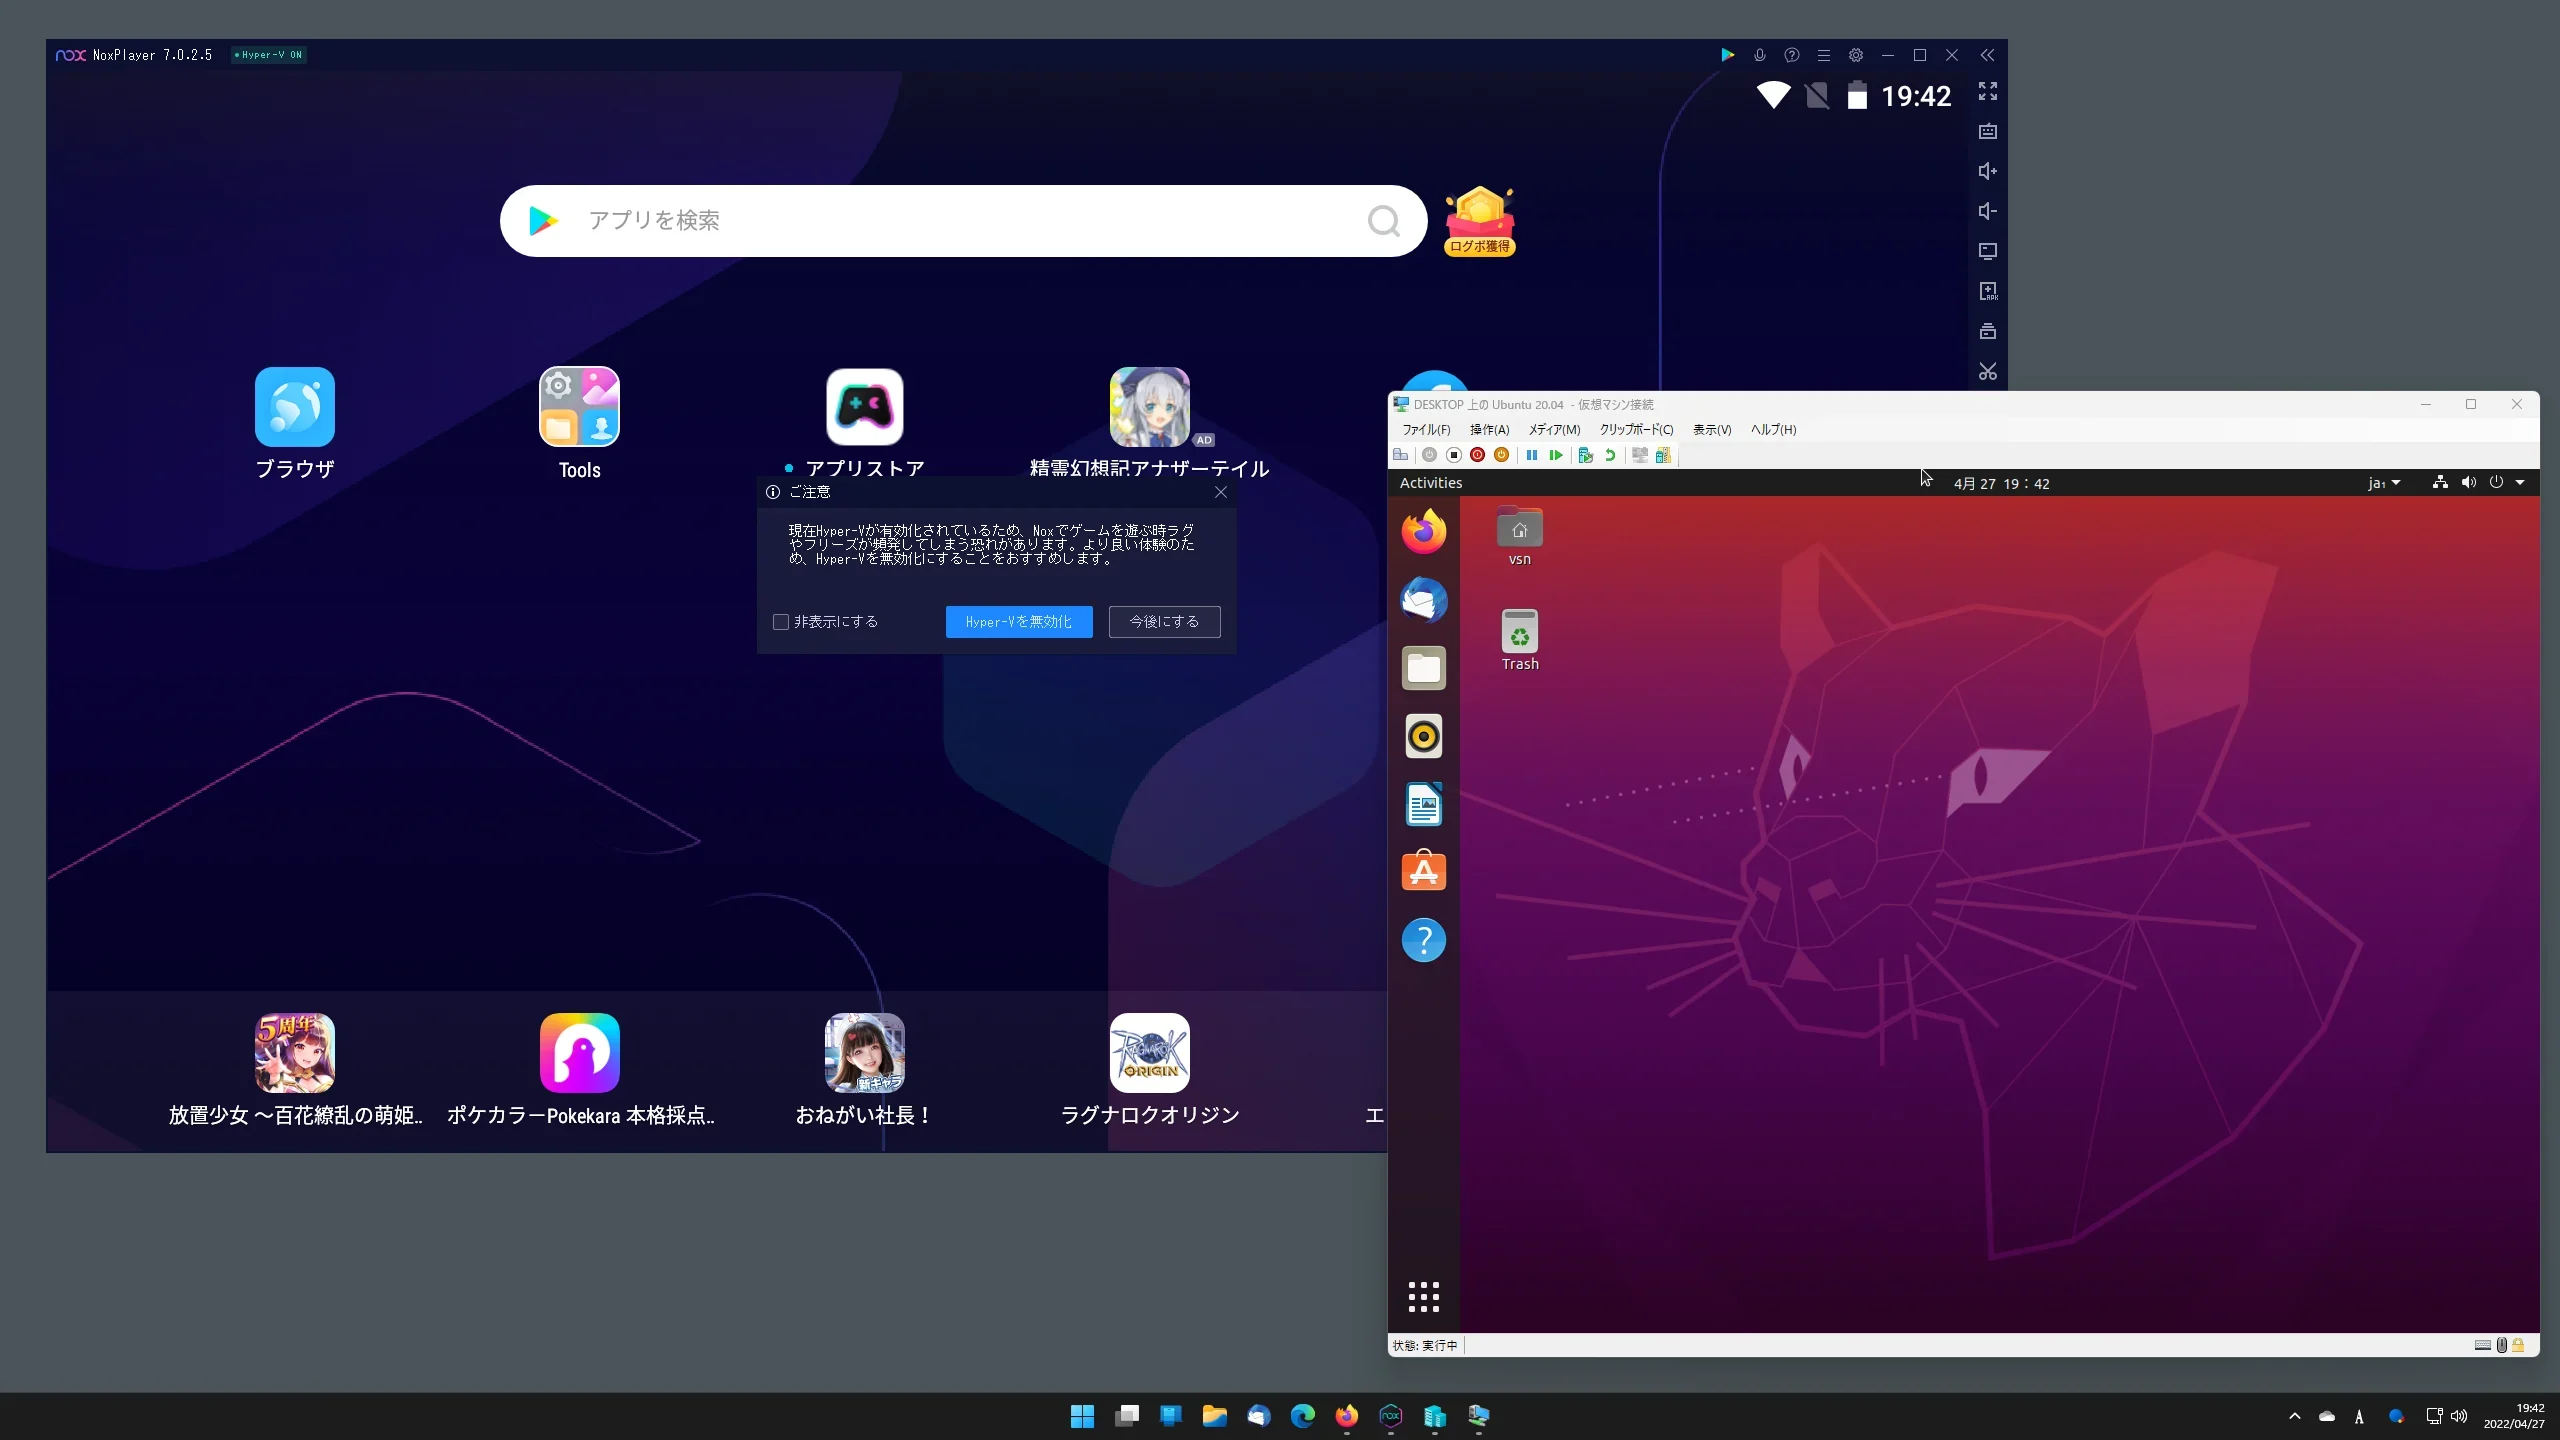Decrease NoxPlayer volume
This screenshot has height=1440, width=2560.
point(1988,211)
